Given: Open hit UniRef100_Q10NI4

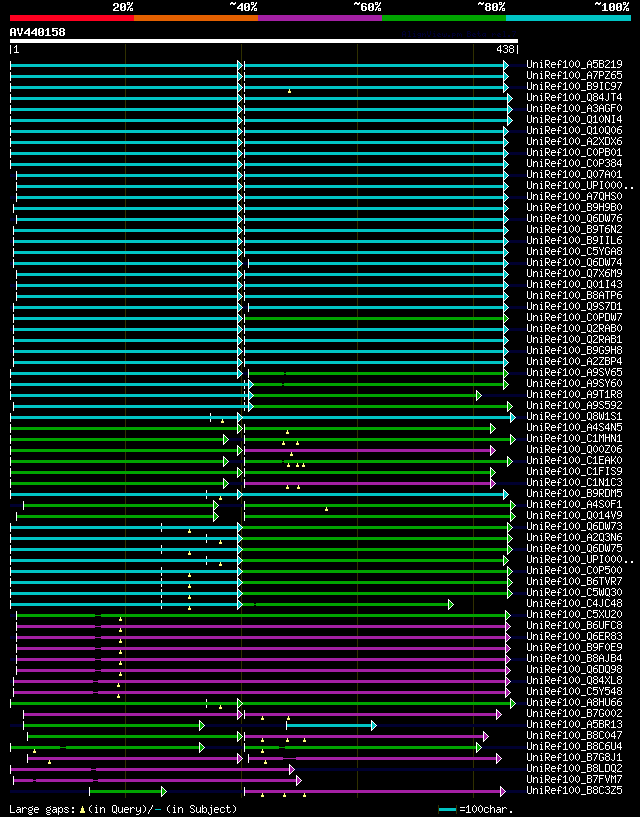Looking at the screenshot, I should pos(574,119).
